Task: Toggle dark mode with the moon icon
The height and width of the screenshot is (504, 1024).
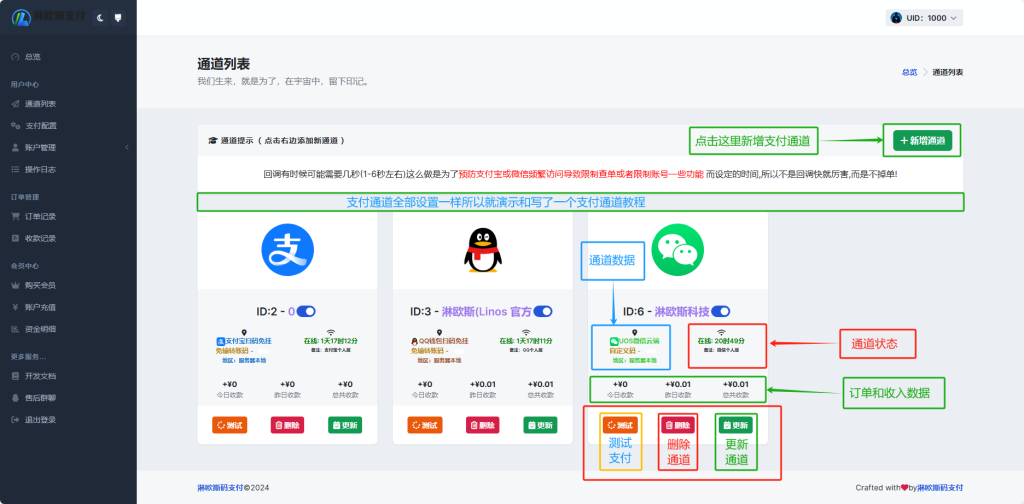Action: (100, 18)
